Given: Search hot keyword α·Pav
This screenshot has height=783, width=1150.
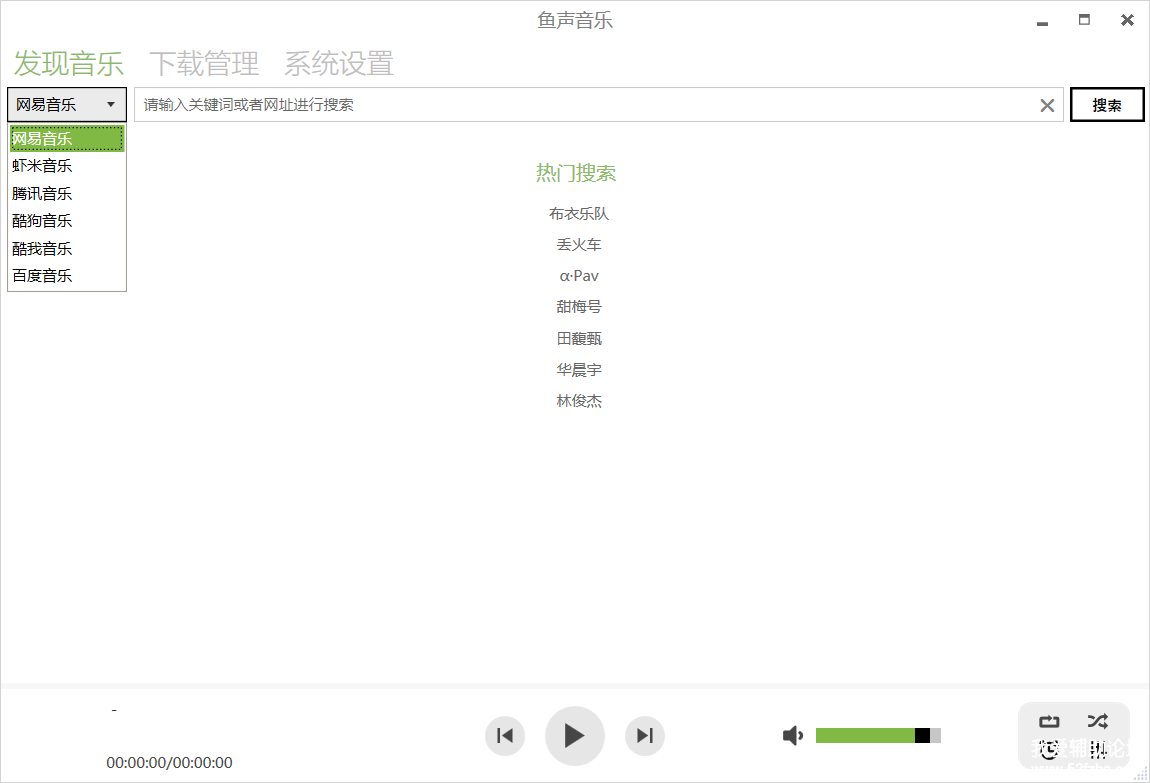Looking at the screenshot, I should coord(579,276).
